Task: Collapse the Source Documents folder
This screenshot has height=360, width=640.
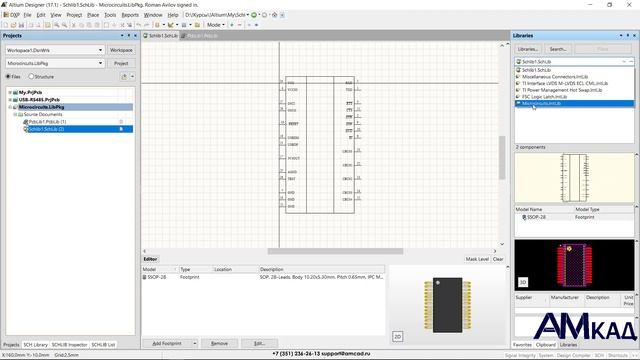Action: (x=15, y=114)
